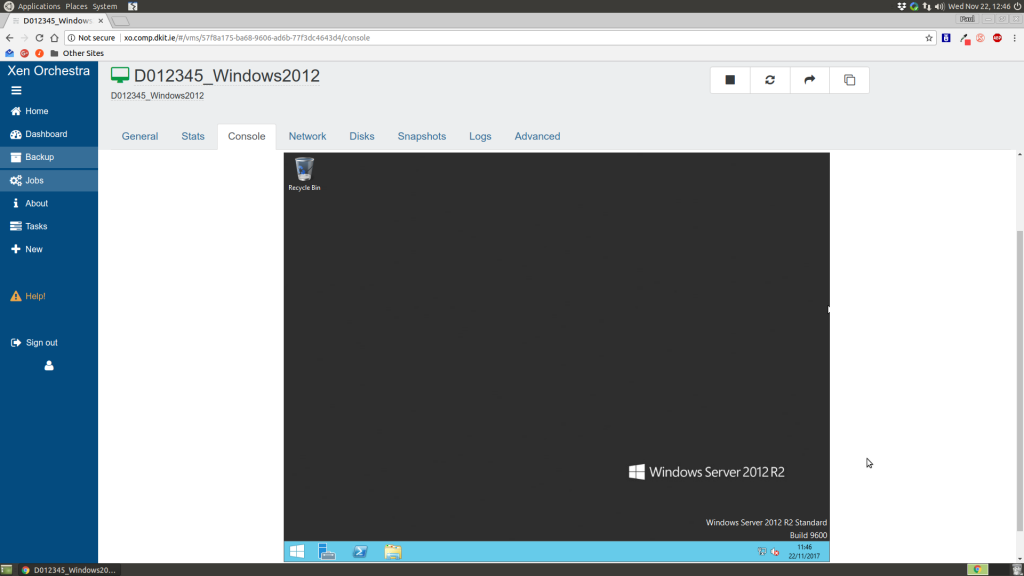1024x576 pixels.
Task: Switch to the Stats tab
Action: (193, 136)
